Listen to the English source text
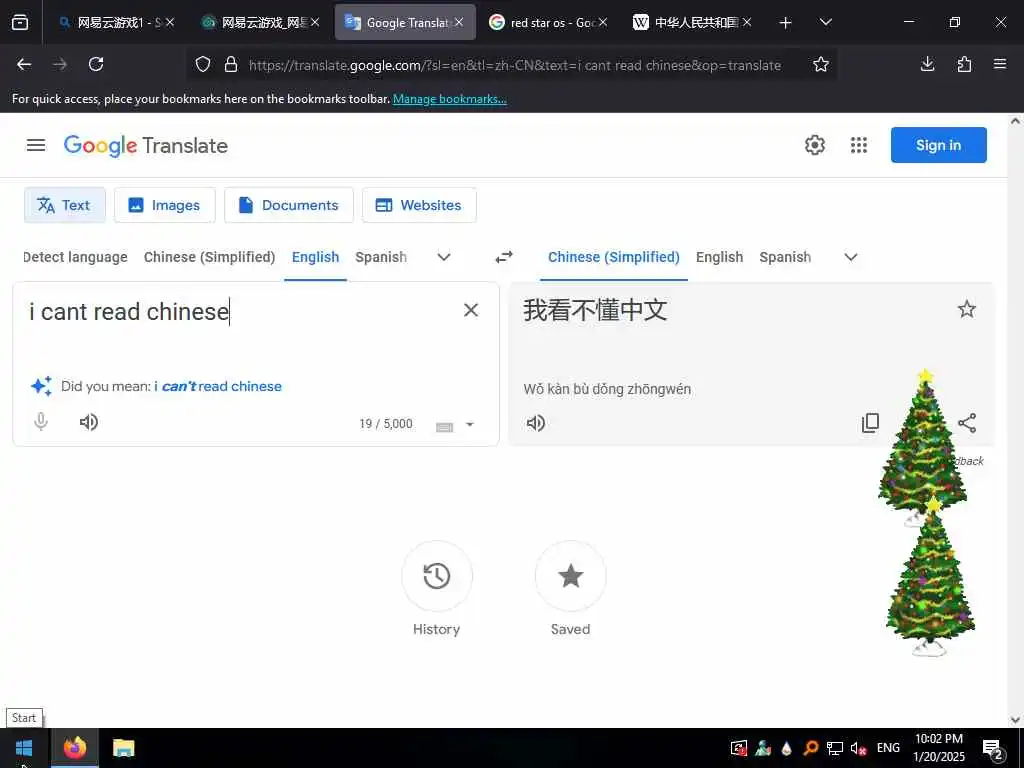This screenshot has width=1024, height=768. point(88,422)
